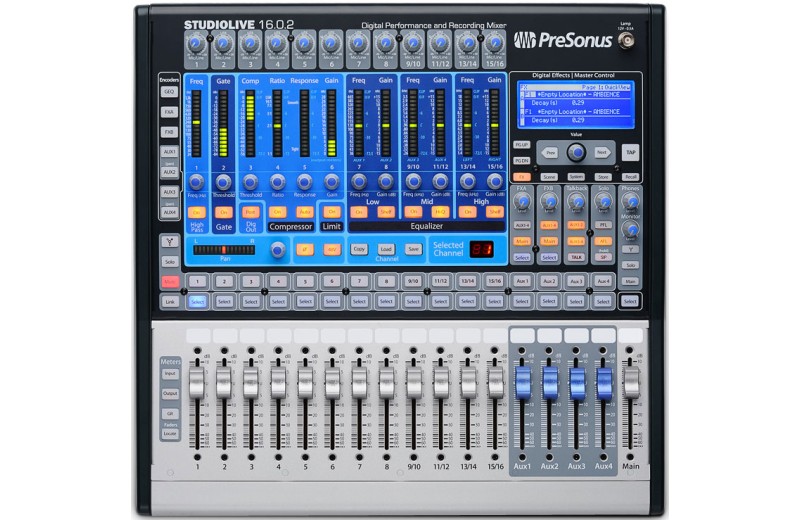Viewport: 800px width, 520px height.
Task: Toggle the Low EQ Shelf button
Action: 386,212
